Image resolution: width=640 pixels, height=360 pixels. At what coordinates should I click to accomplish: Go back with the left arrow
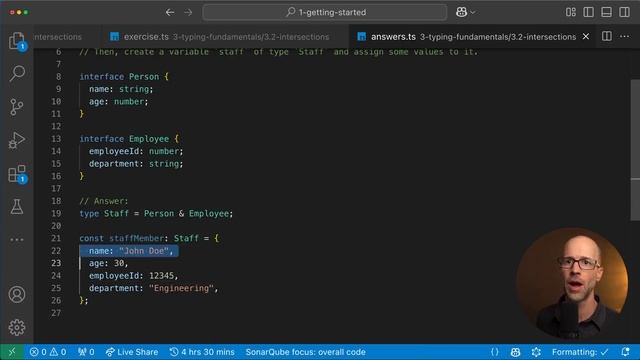(x=170, y=12)
